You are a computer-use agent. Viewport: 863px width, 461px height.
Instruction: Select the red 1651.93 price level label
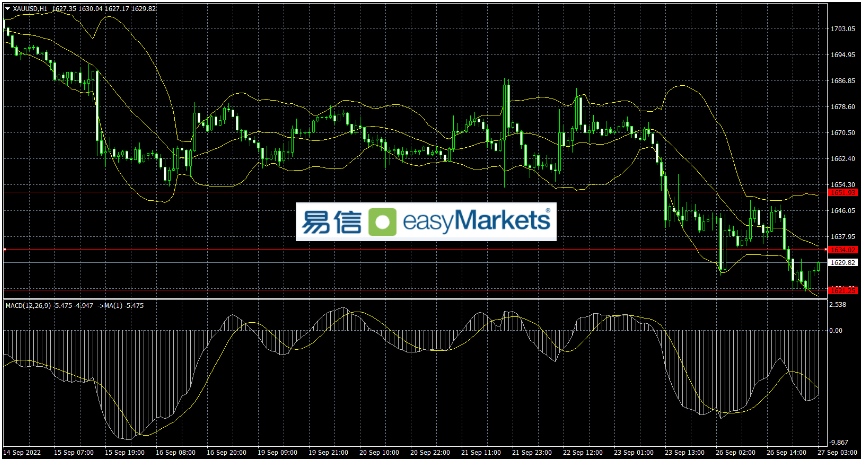coord(843,193)
